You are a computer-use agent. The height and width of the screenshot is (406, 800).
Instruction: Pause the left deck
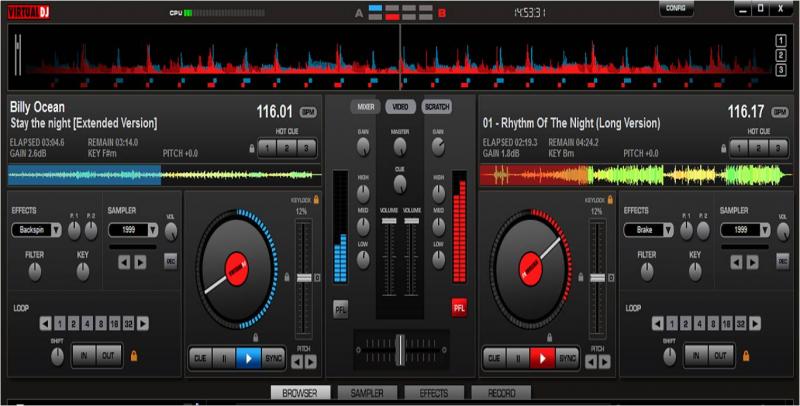pyautogui.click(x=224, y=359)
